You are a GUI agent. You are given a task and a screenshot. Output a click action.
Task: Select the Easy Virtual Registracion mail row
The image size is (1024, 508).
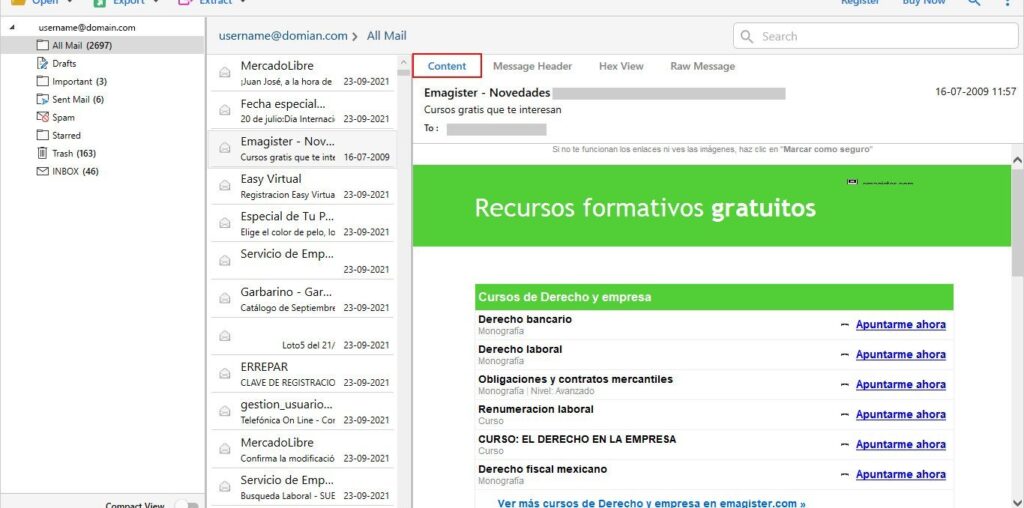pyautogui.click(x=301, y=186)
